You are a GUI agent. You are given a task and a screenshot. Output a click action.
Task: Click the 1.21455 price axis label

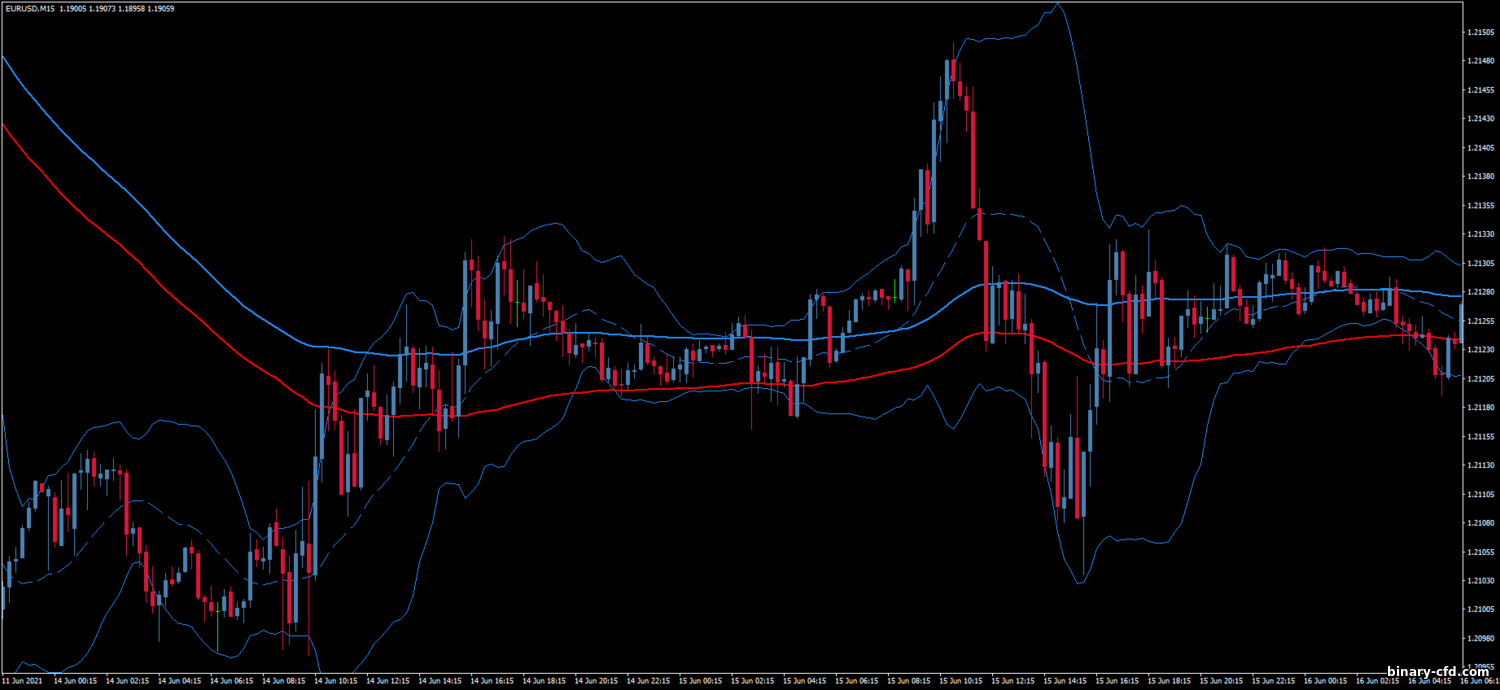1480,90
